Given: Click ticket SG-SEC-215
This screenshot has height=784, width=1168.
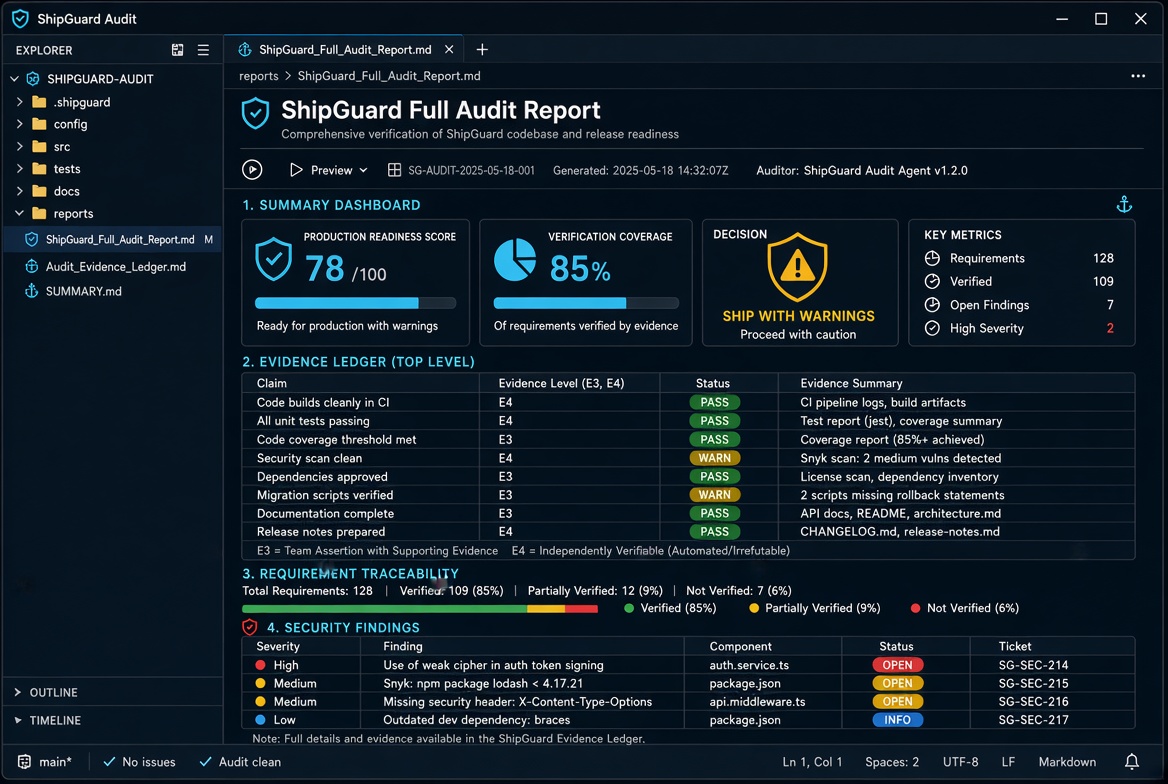Looking at the screenshot, I should [1033, 683].
